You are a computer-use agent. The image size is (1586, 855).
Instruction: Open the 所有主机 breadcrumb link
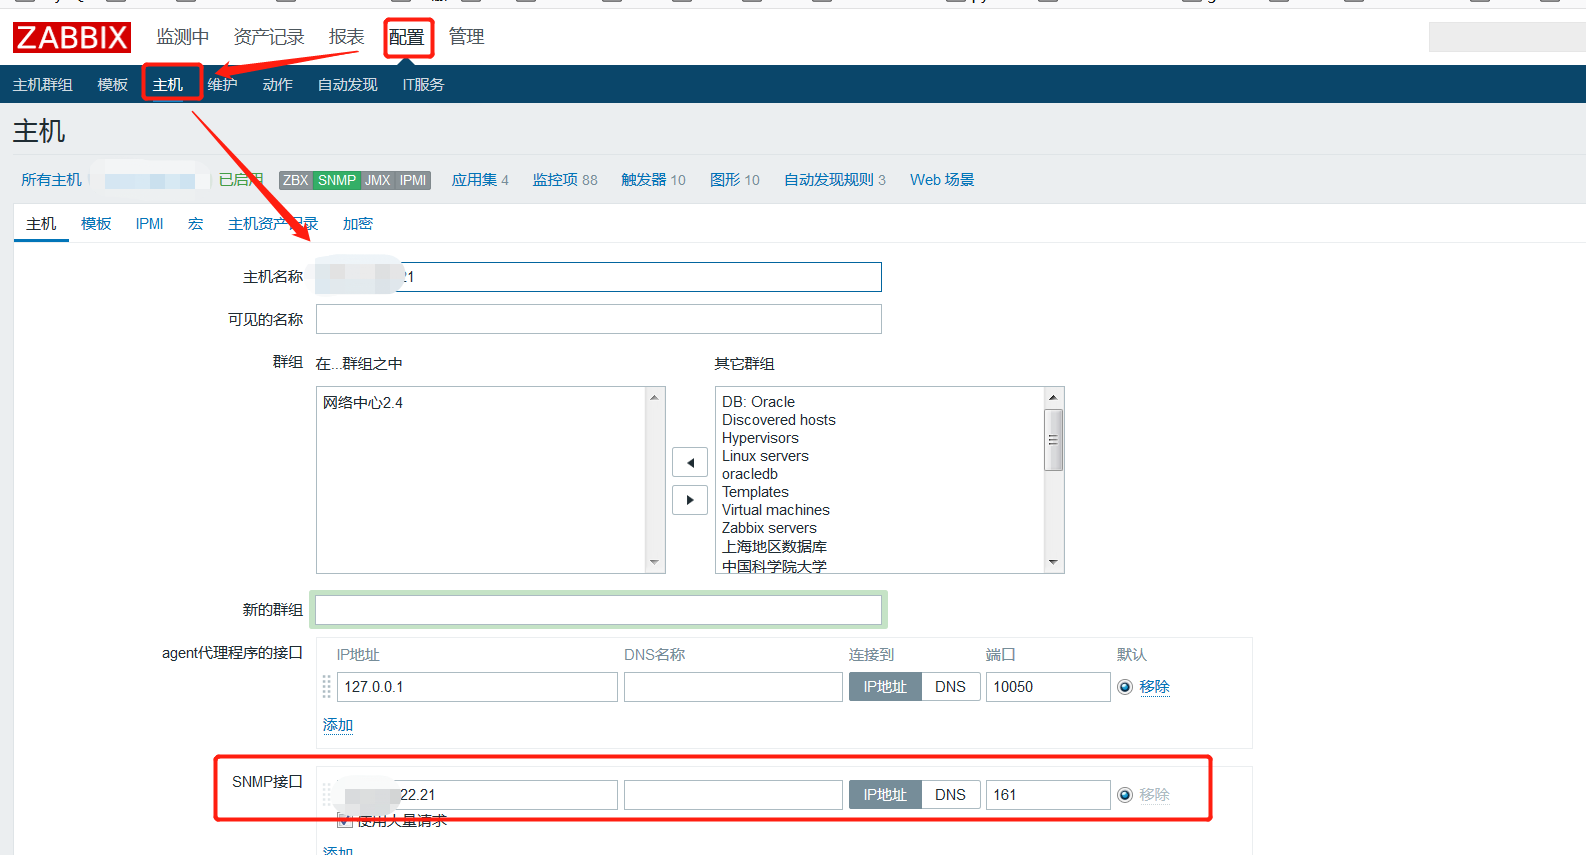pos(51,180)
